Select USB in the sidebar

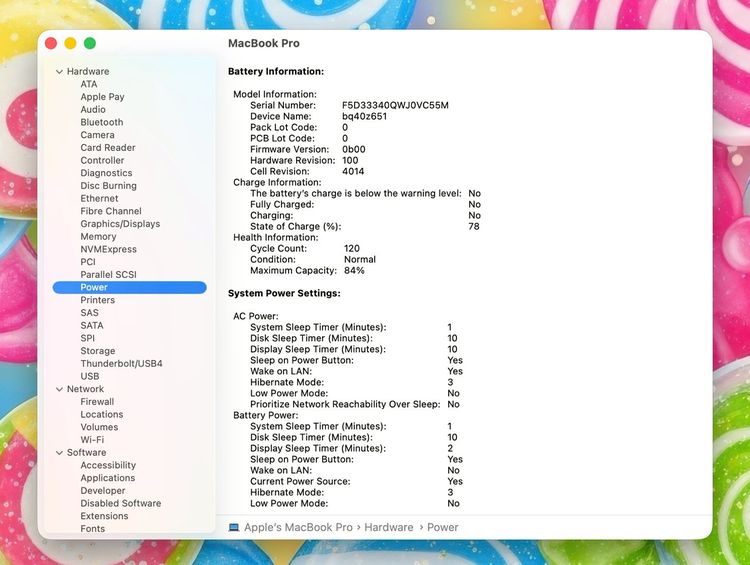tap(90, 377)
